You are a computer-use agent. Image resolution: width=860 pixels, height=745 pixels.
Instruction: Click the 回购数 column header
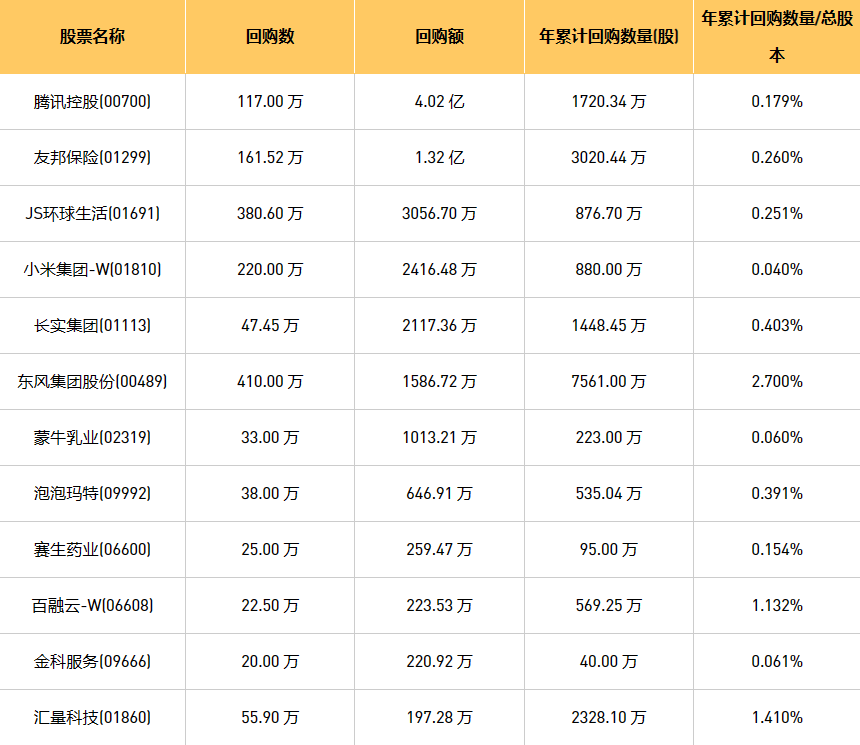(270, 37)
